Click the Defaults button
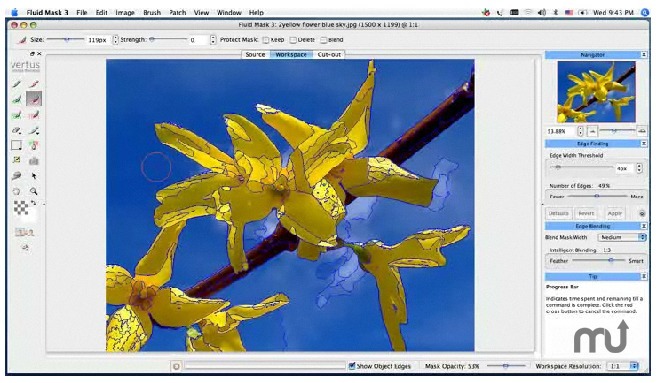Viewport: 659px width, 383px height. [559, 214]
